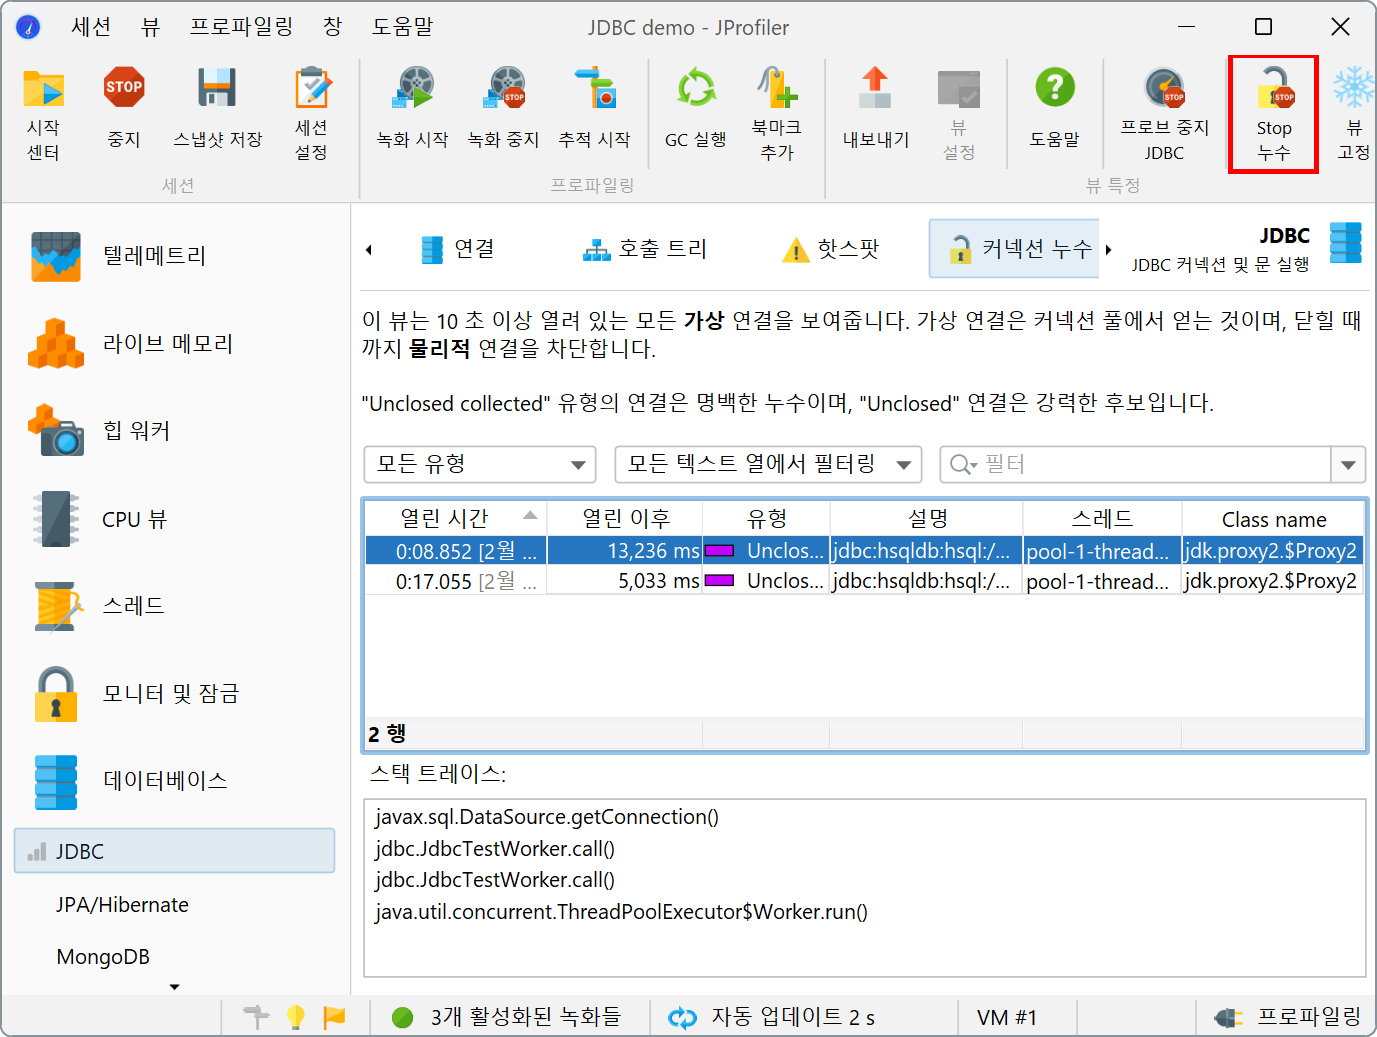Sort by the 열린 시간 column header
The width and height of the screenshot is (1377, 1037).
[x=456, y=518]
